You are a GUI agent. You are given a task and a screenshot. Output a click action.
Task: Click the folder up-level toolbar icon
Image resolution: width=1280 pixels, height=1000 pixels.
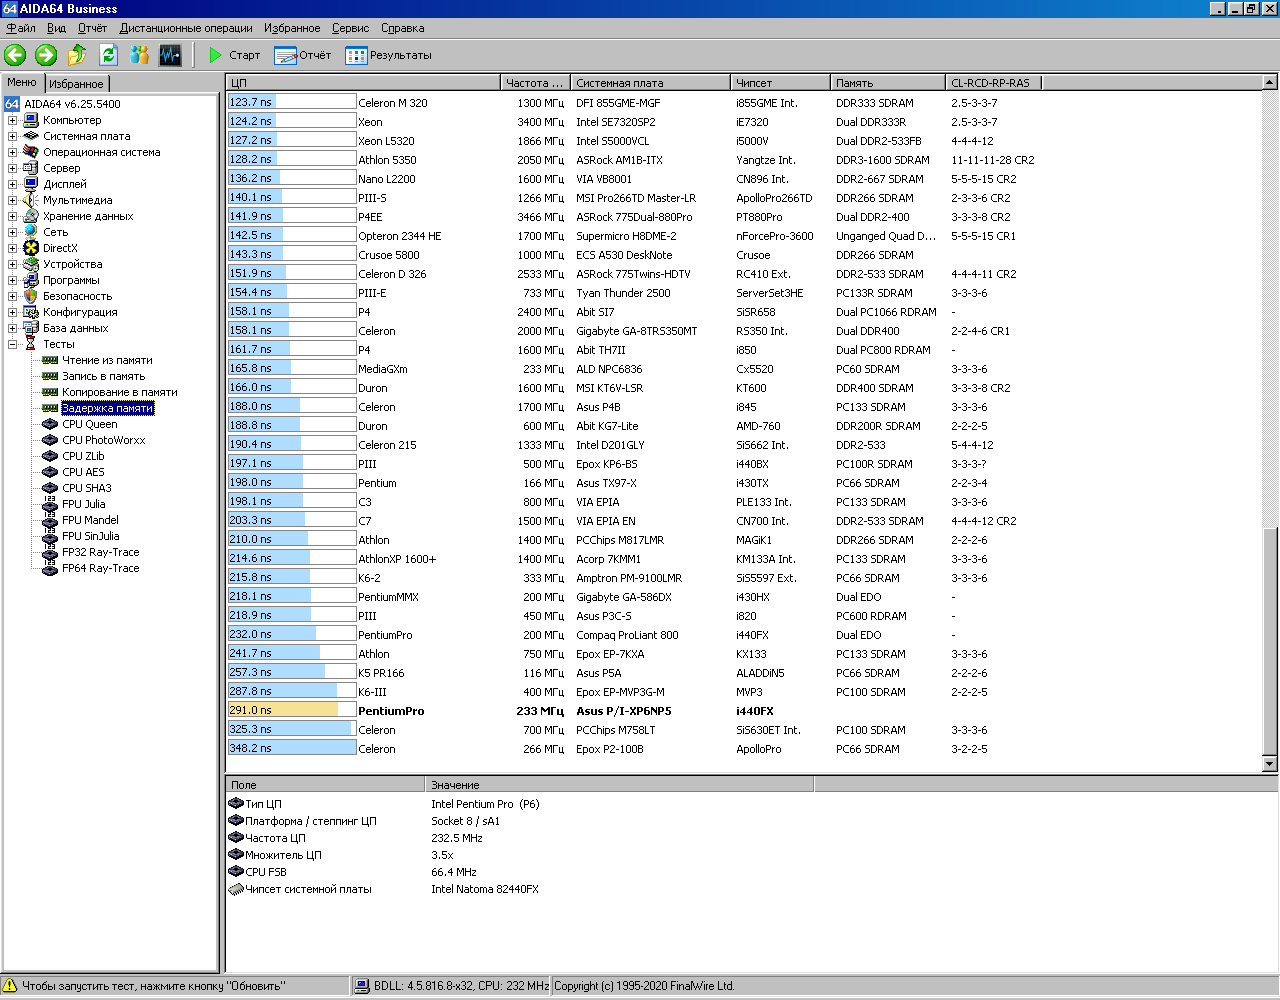[77, 55]
